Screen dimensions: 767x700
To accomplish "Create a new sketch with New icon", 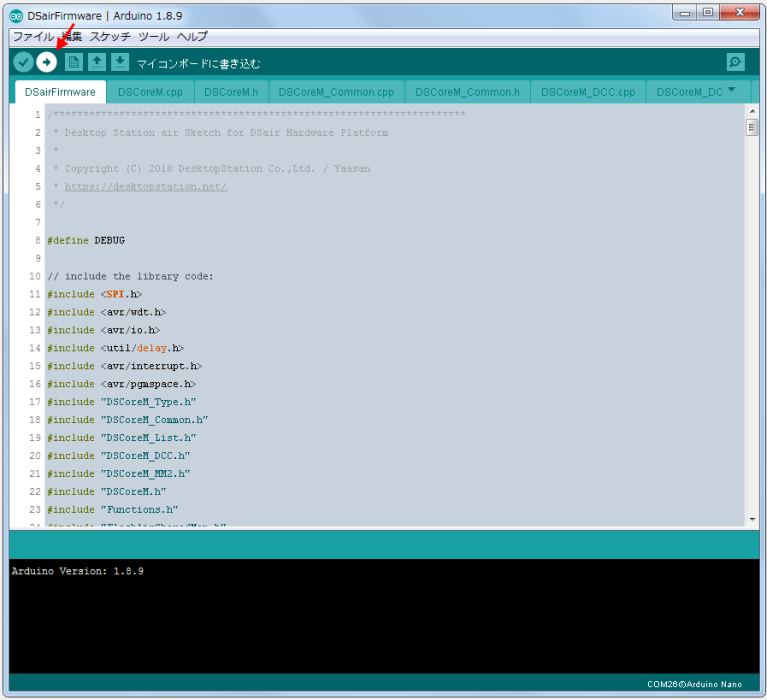I will pos(73,62).
